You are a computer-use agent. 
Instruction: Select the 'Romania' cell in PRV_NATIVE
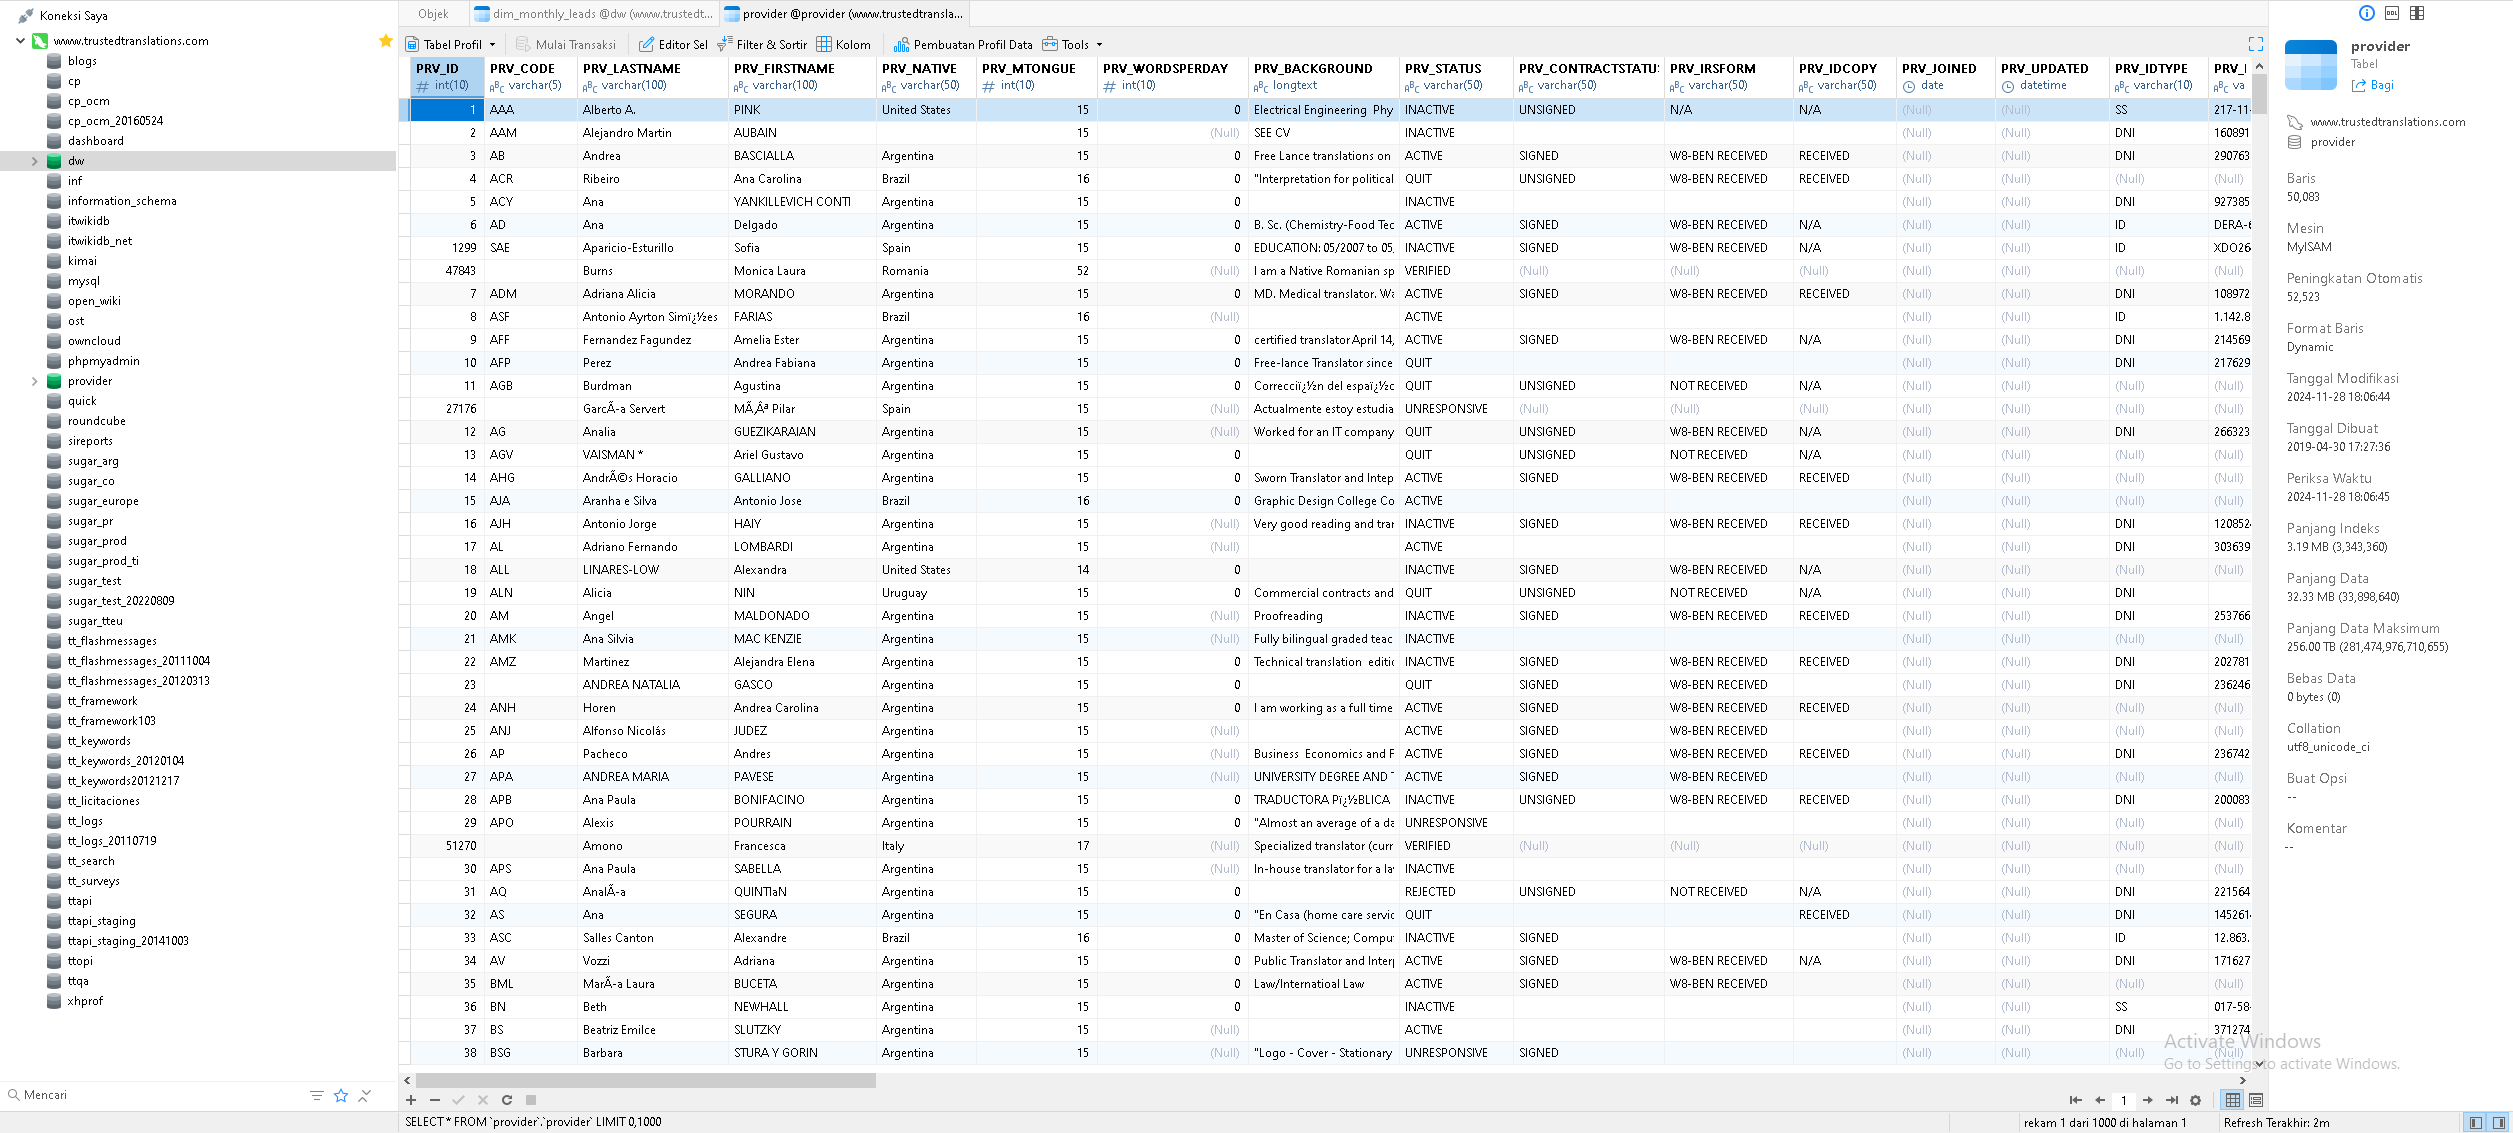click(926, 271)
